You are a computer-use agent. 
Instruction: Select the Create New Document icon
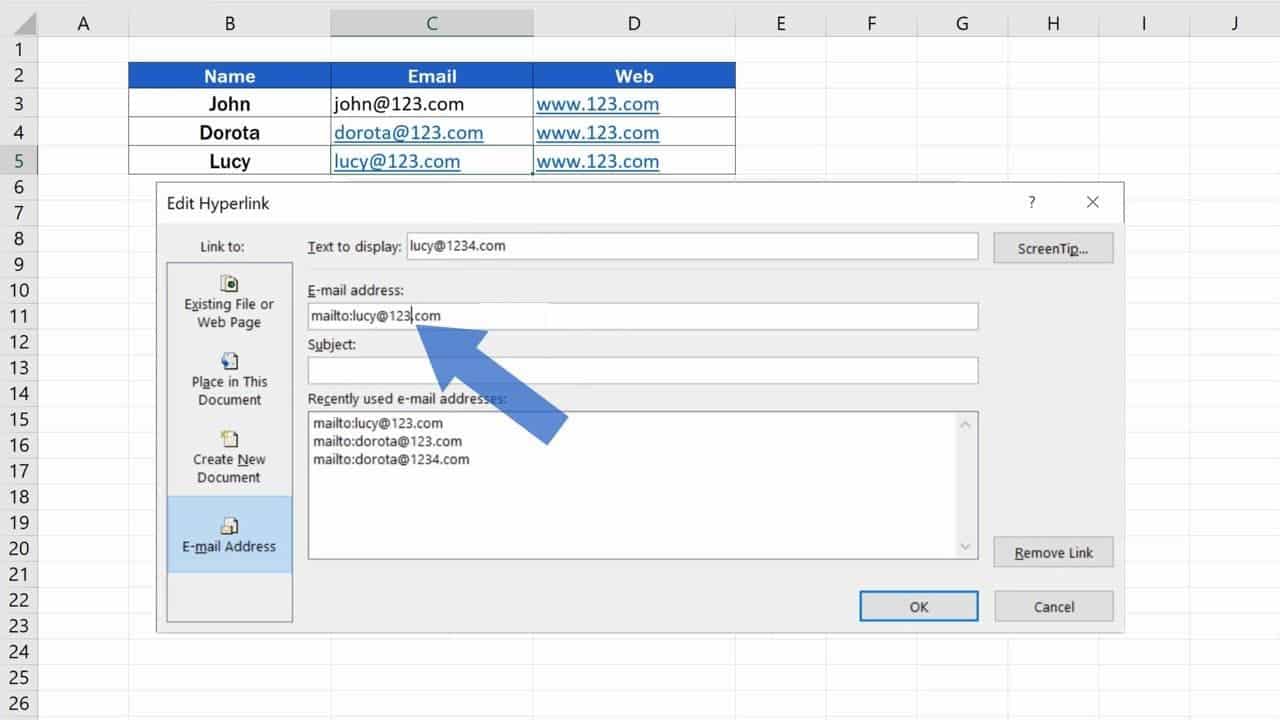[229, 440]
